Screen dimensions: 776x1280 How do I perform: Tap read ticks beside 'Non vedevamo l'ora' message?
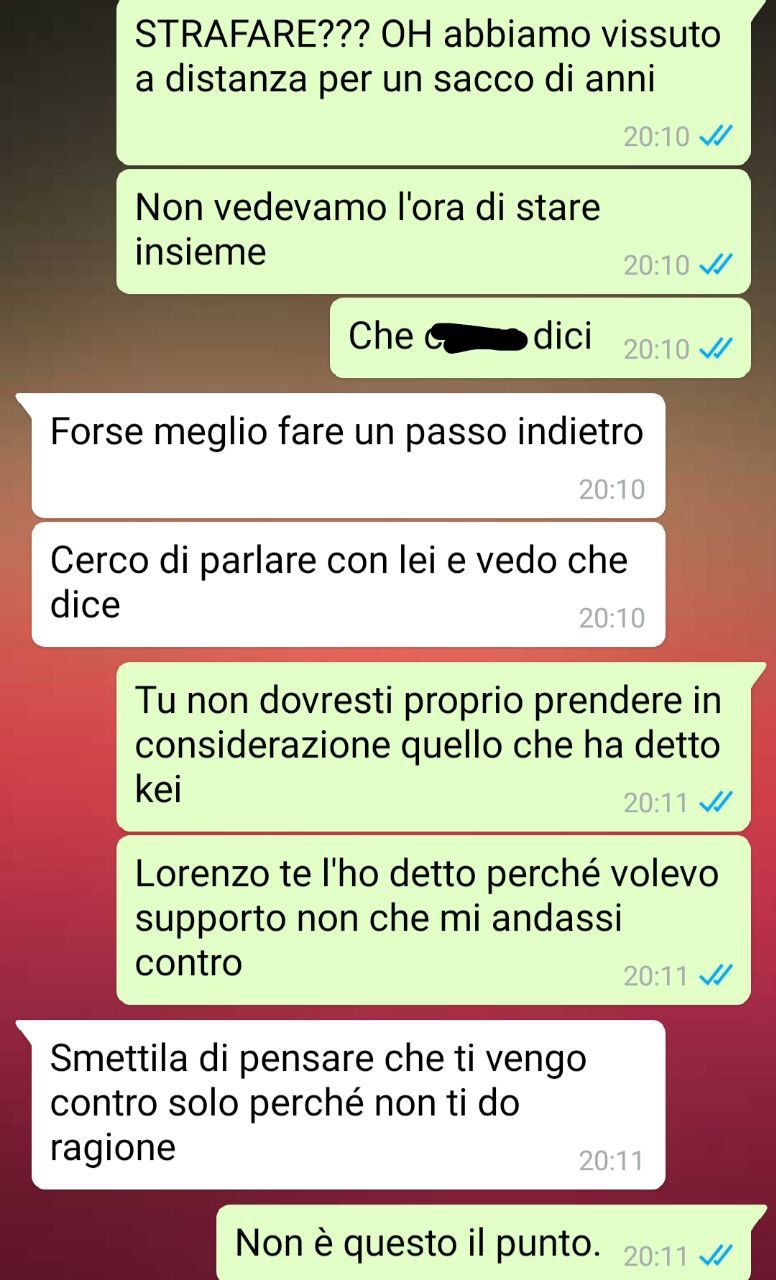click(717, 265)
